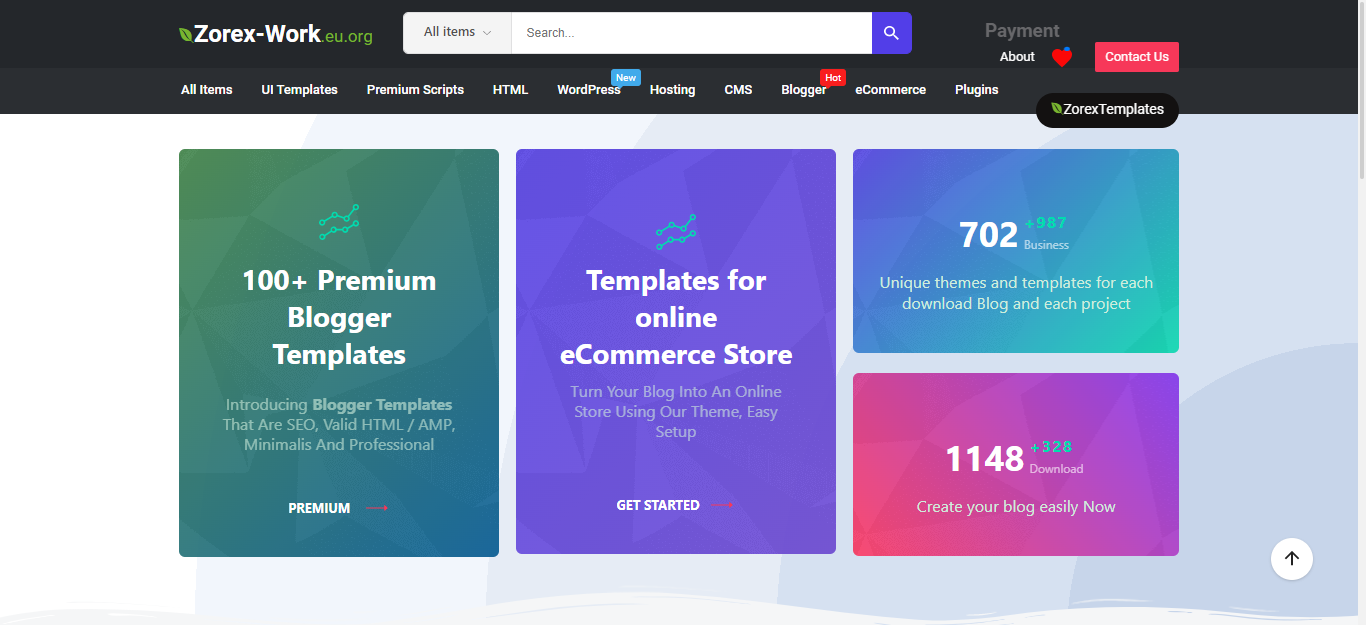Select the Plugins menu item
The height and width of the screenshot is (625, 1366).
pyautogui.click(x=976, y=89)
